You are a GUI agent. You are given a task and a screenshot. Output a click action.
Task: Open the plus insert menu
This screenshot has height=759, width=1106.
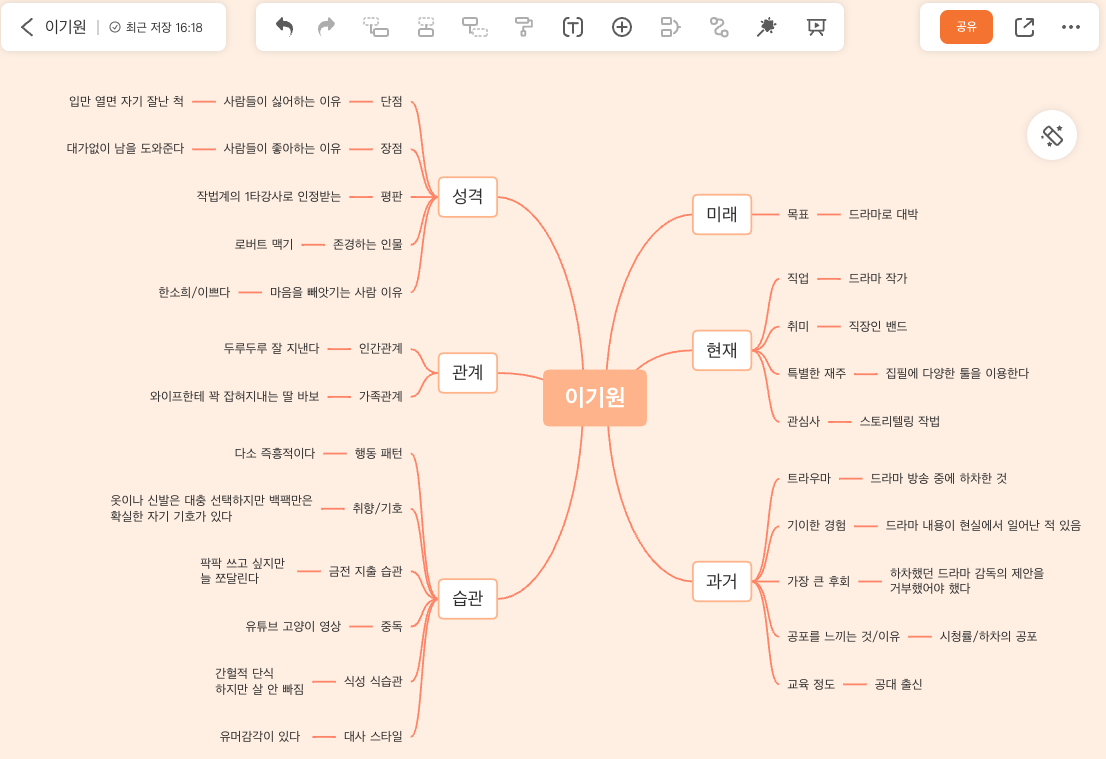(621, 28)
